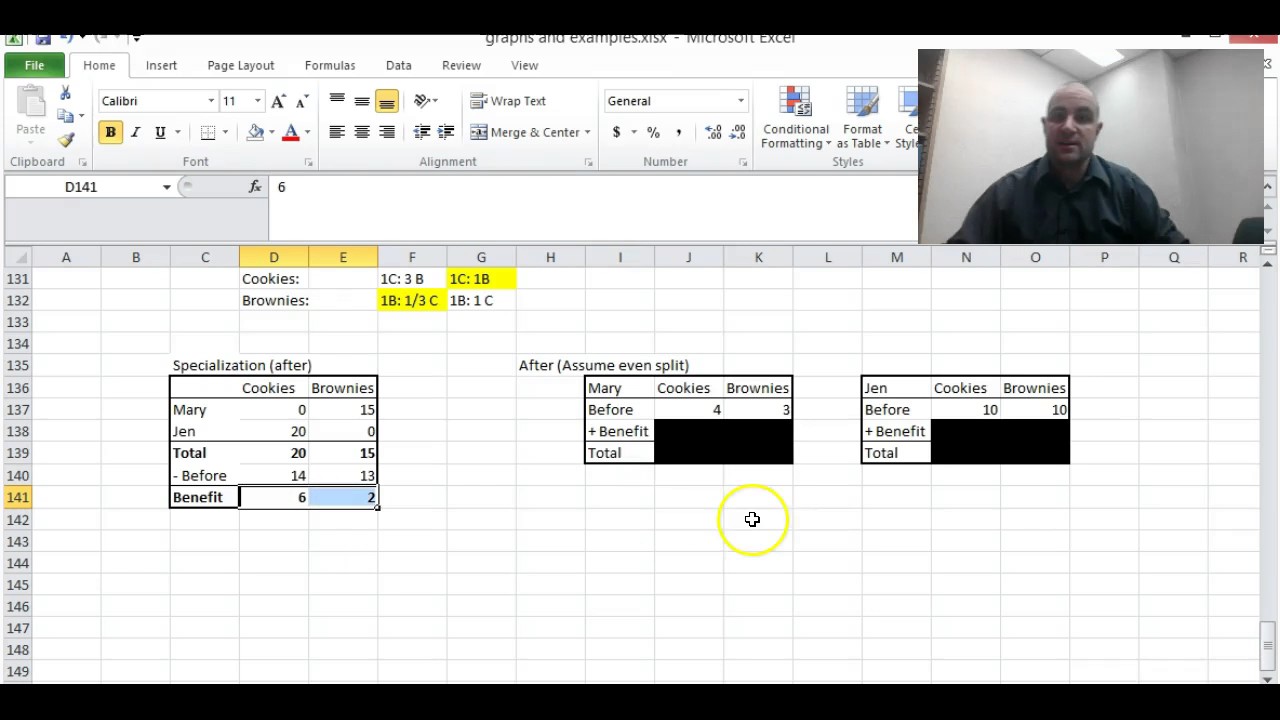This screenshot has height=720, width=1280.
Task: Align text right
Action: [387, 132]
